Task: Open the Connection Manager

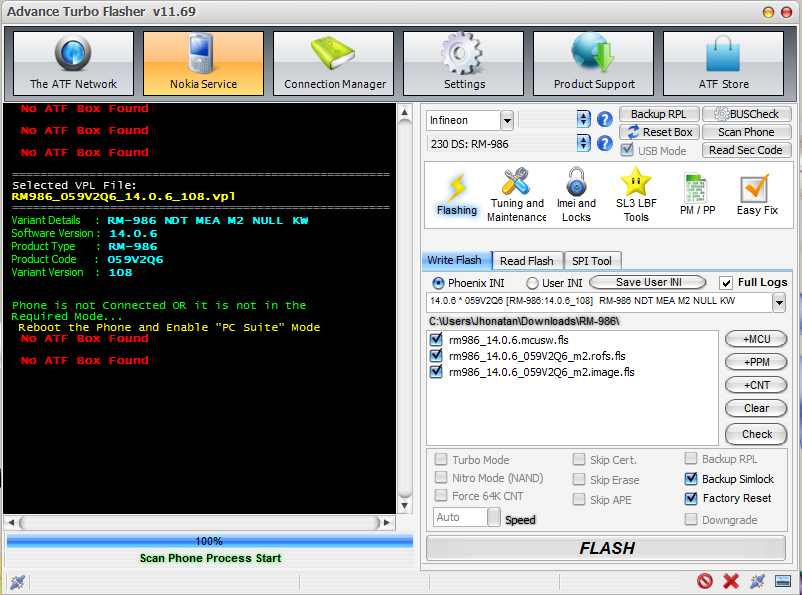Action: coord(334,64)
